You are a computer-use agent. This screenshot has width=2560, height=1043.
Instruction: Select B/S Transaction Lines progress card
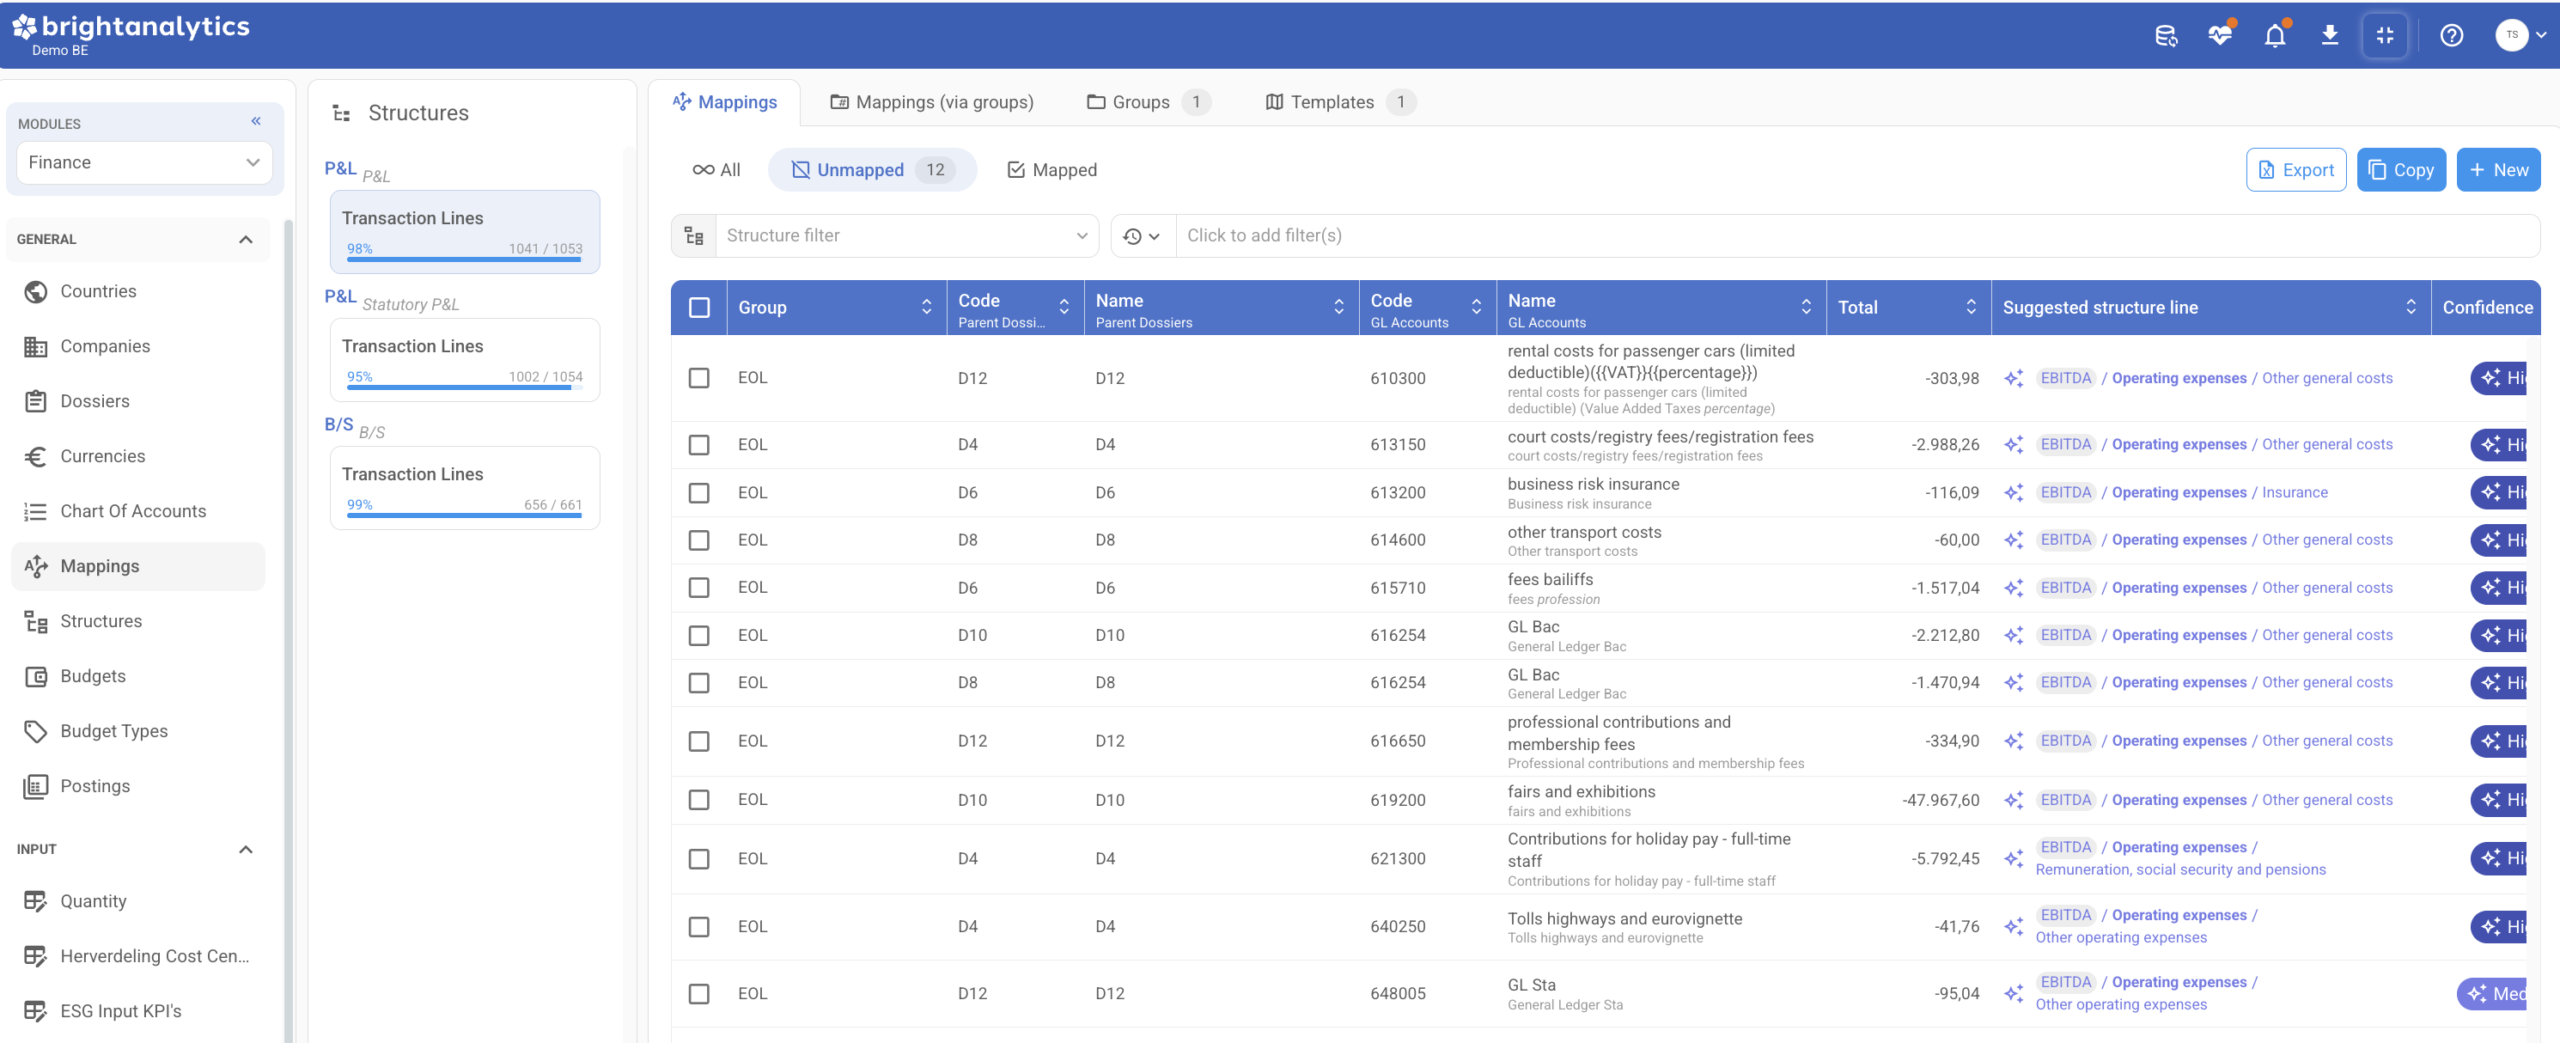click(465, 488)
